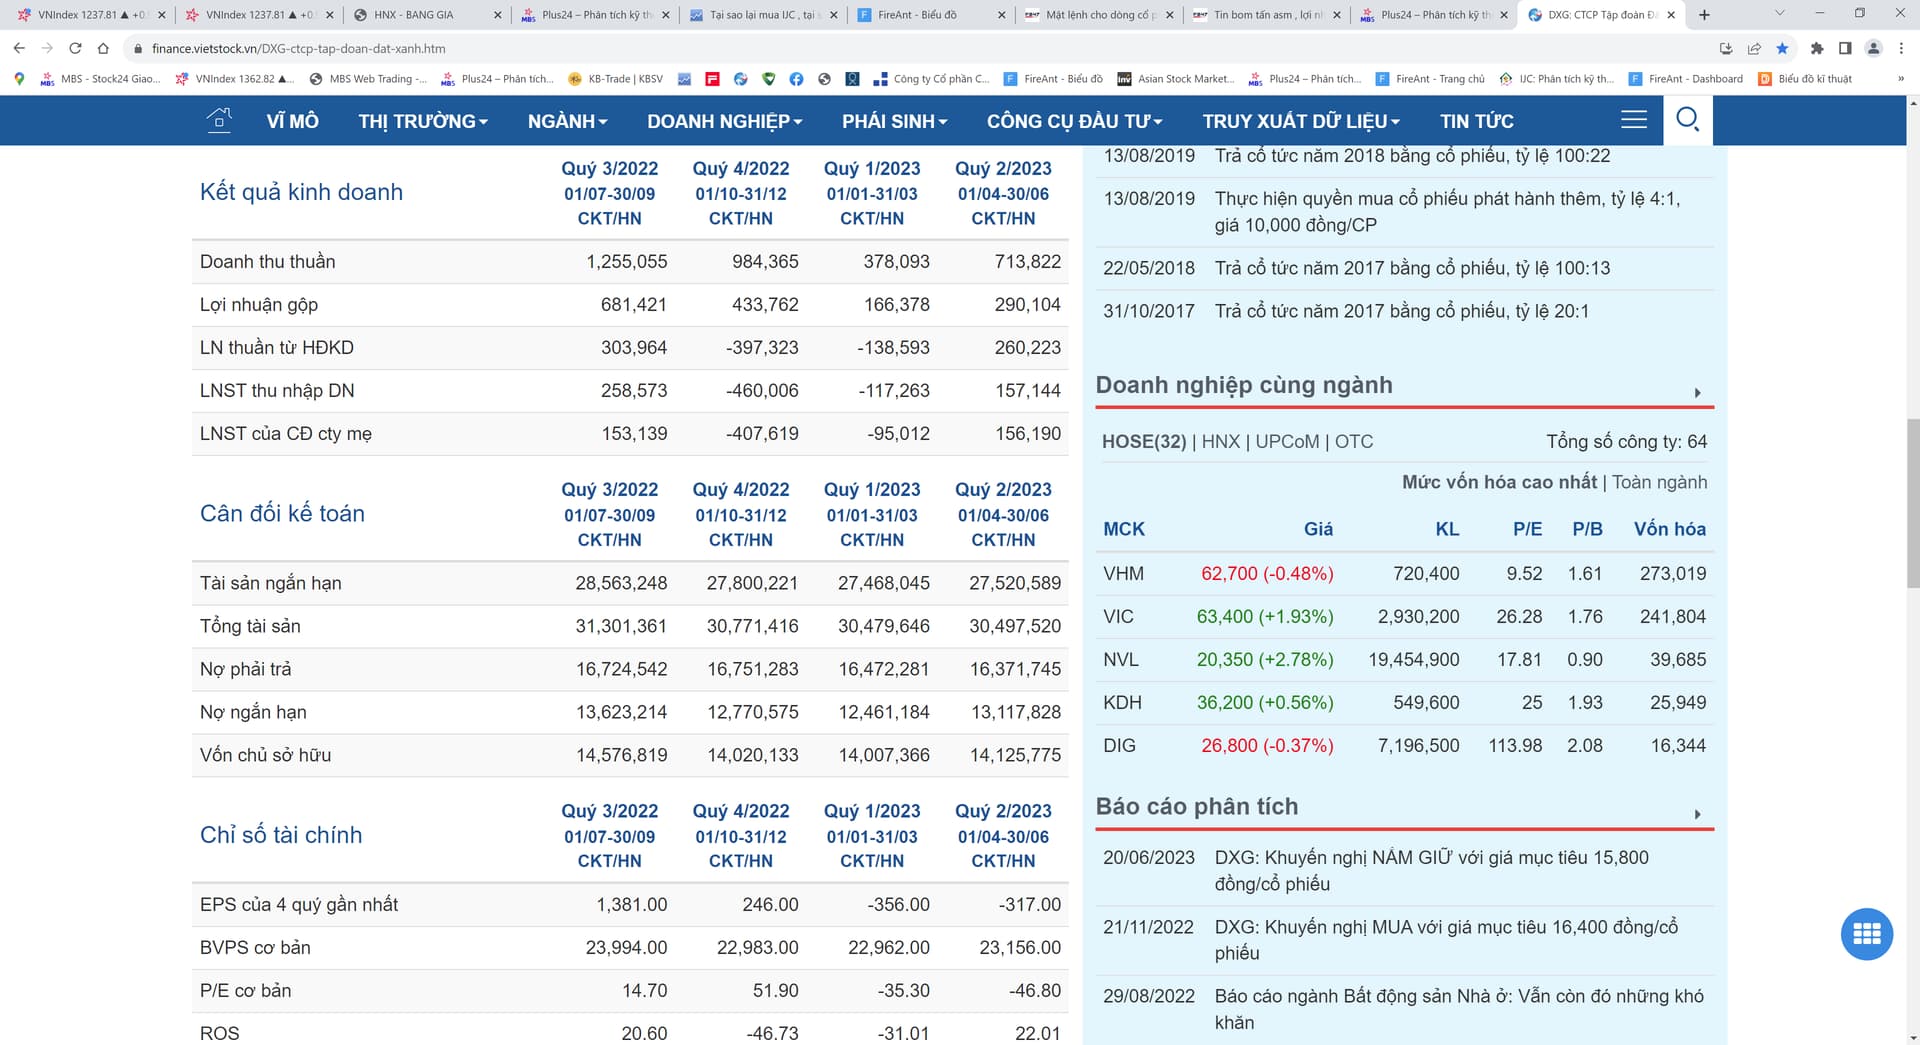Open the hamburger menu icon
The image size is (1920, 1045).
[x=1633, y=120]
